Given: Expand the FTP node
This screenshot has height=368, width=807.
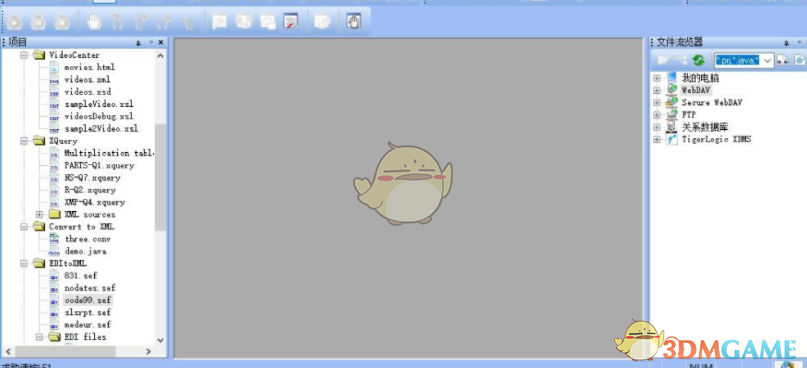Looking at the screenshot, I should pos(657,115).
